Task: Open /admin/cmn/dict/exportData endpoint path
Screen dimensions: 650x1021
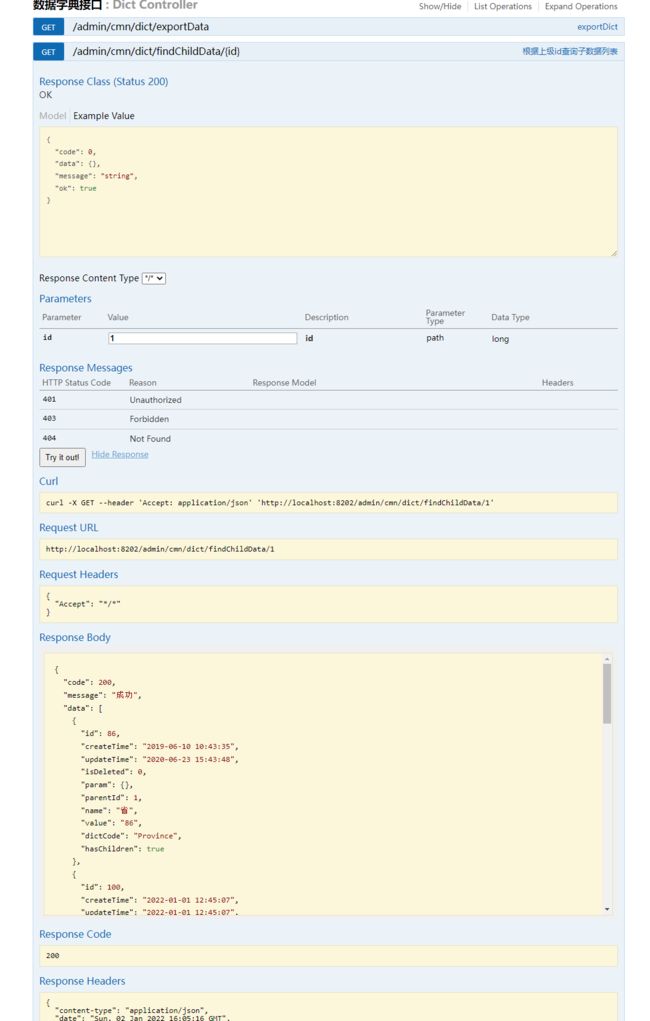Action: click(x=141, y=27)
